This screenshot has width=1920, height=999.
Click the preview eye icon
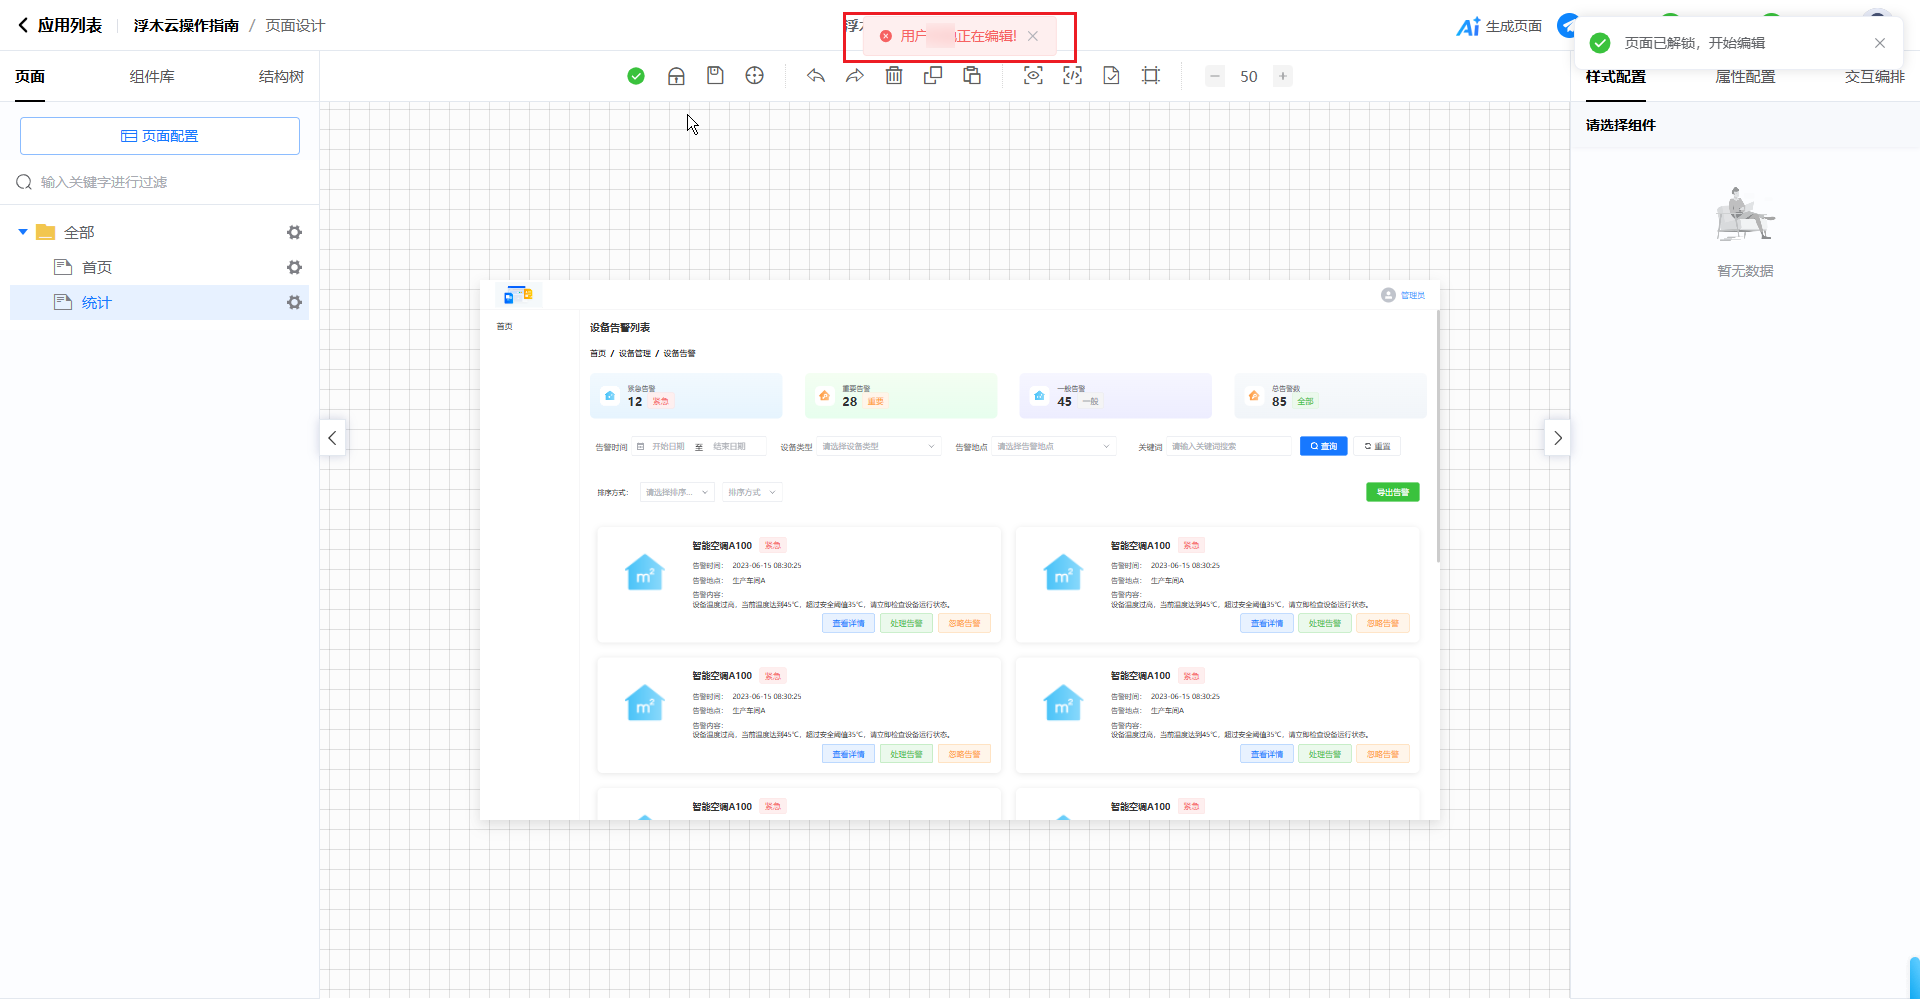pos(1033,76)
